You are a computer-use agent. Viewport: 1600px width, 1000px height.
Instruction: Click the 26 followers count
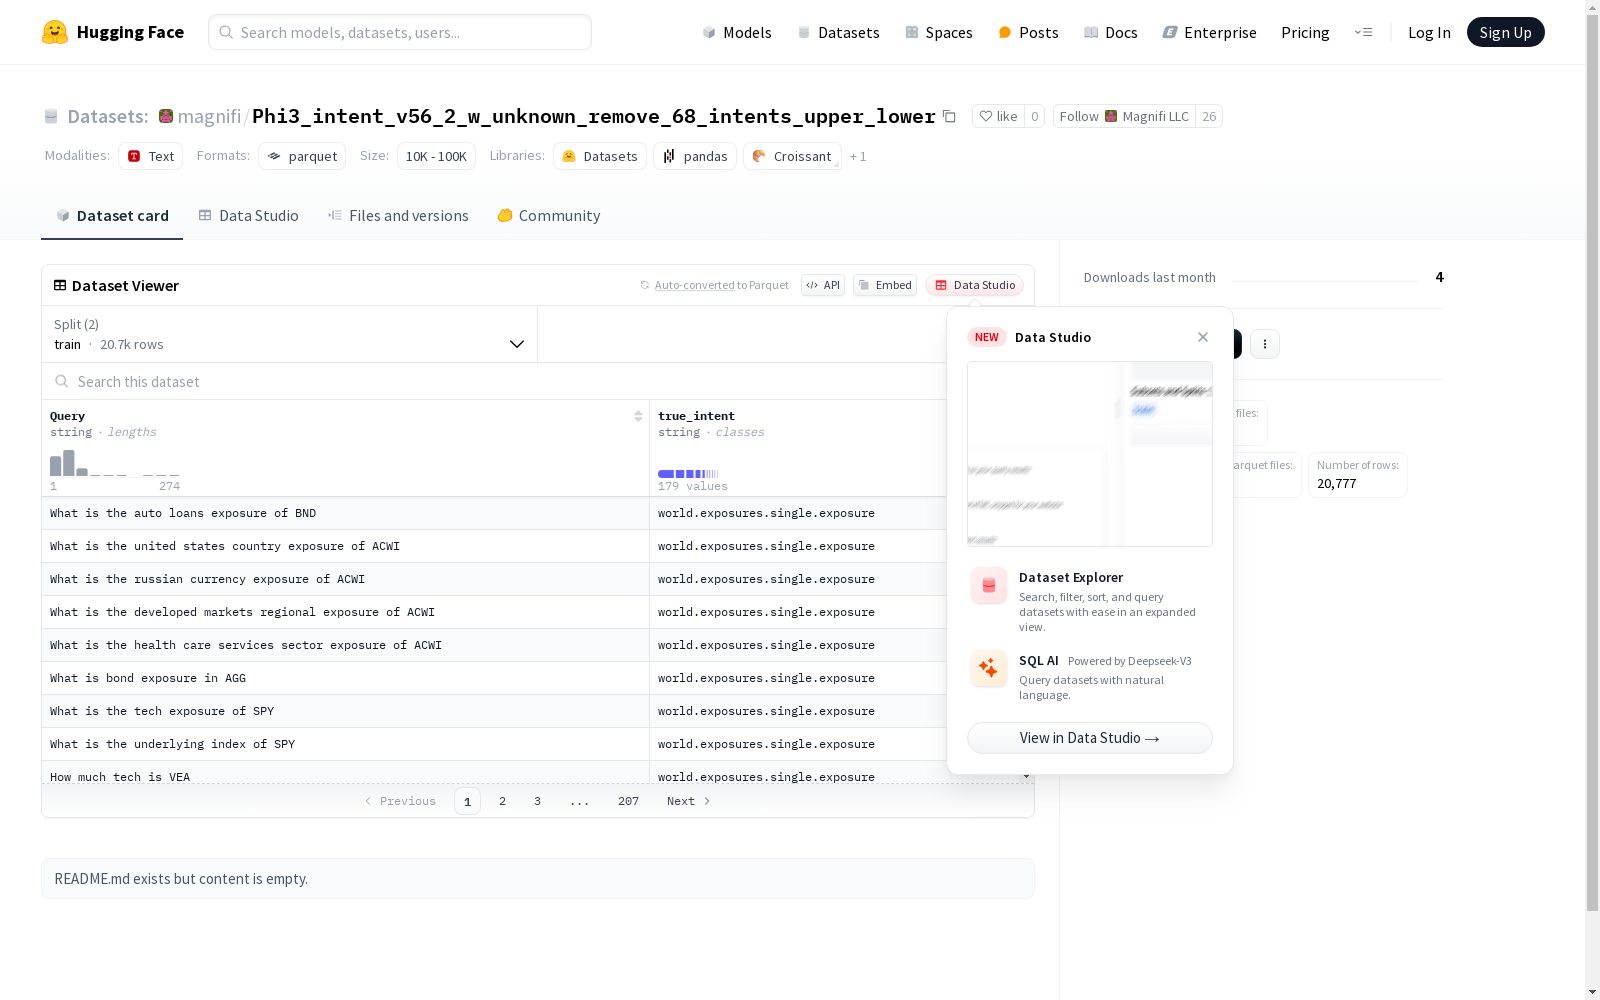click(1209, 116)
